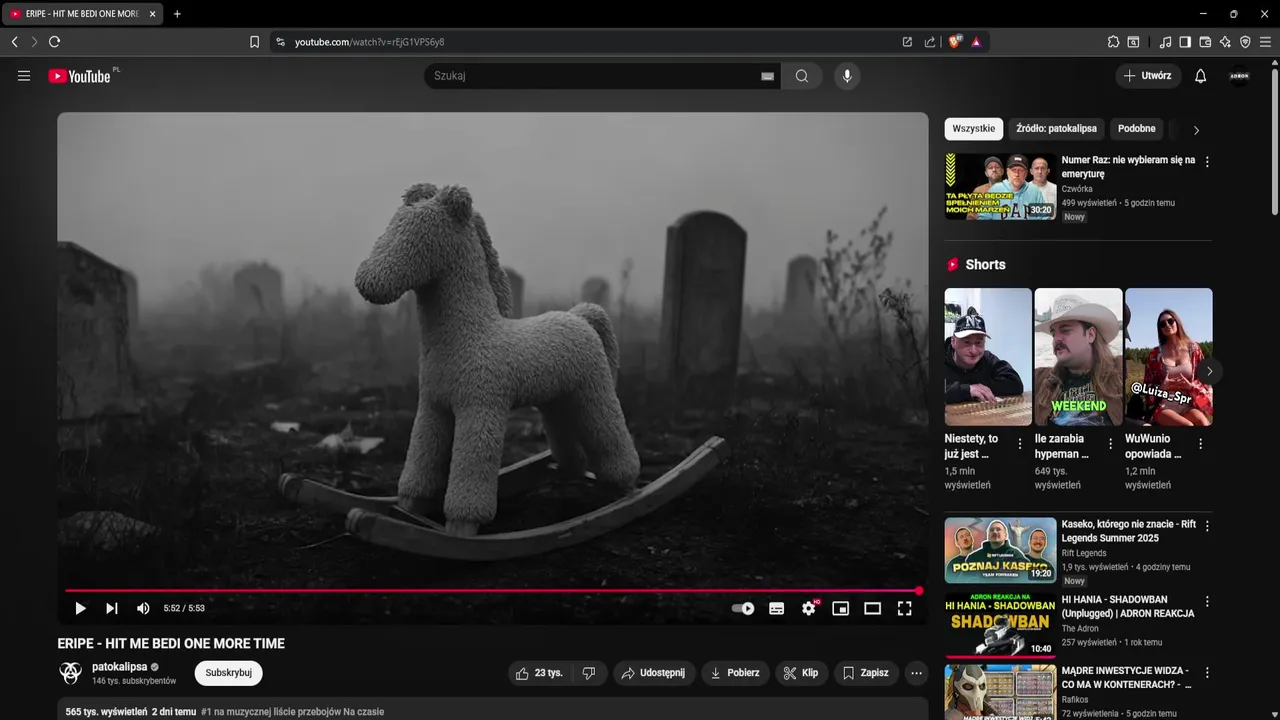Open browser extensions puzzle icon
The width and height of the screenshot is (1280, 720).
(1113, 42)
